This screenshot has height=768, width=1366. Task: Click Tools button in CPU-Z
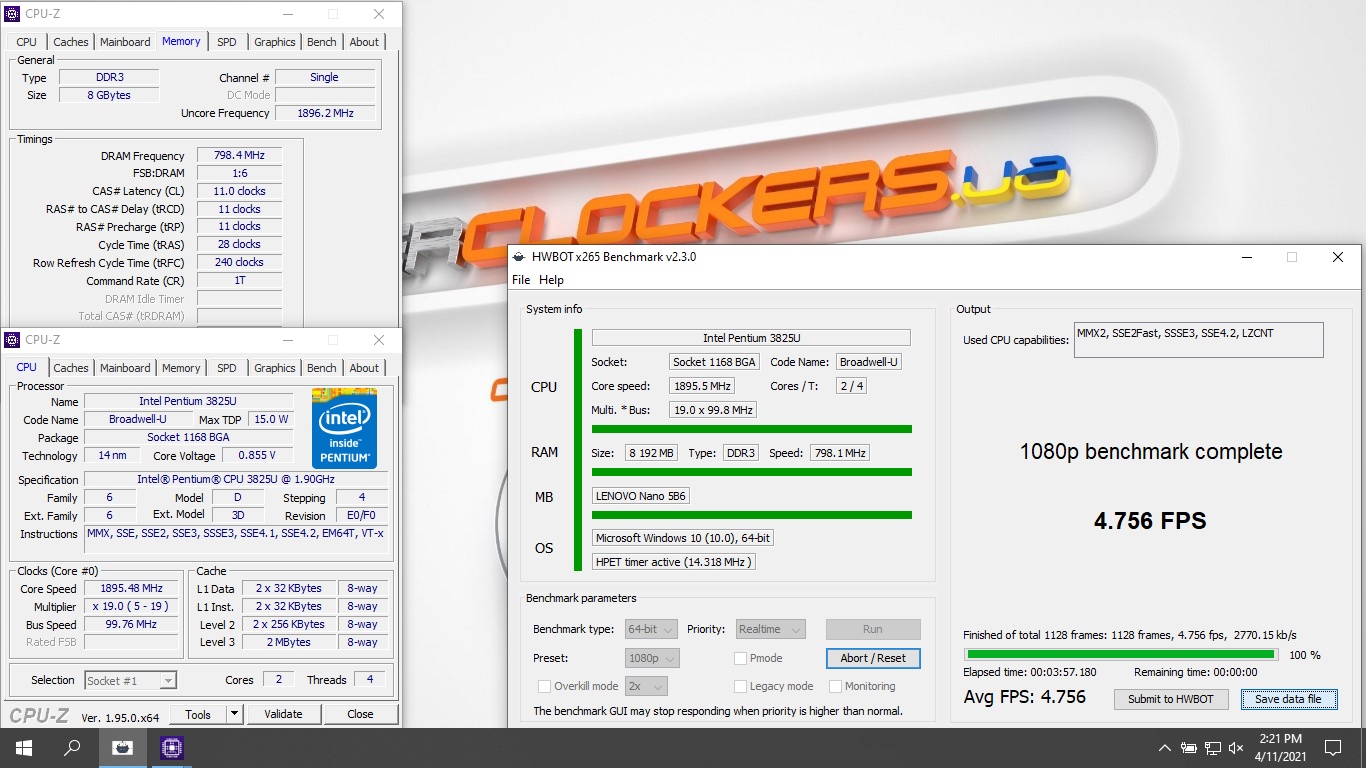(198, 714)
